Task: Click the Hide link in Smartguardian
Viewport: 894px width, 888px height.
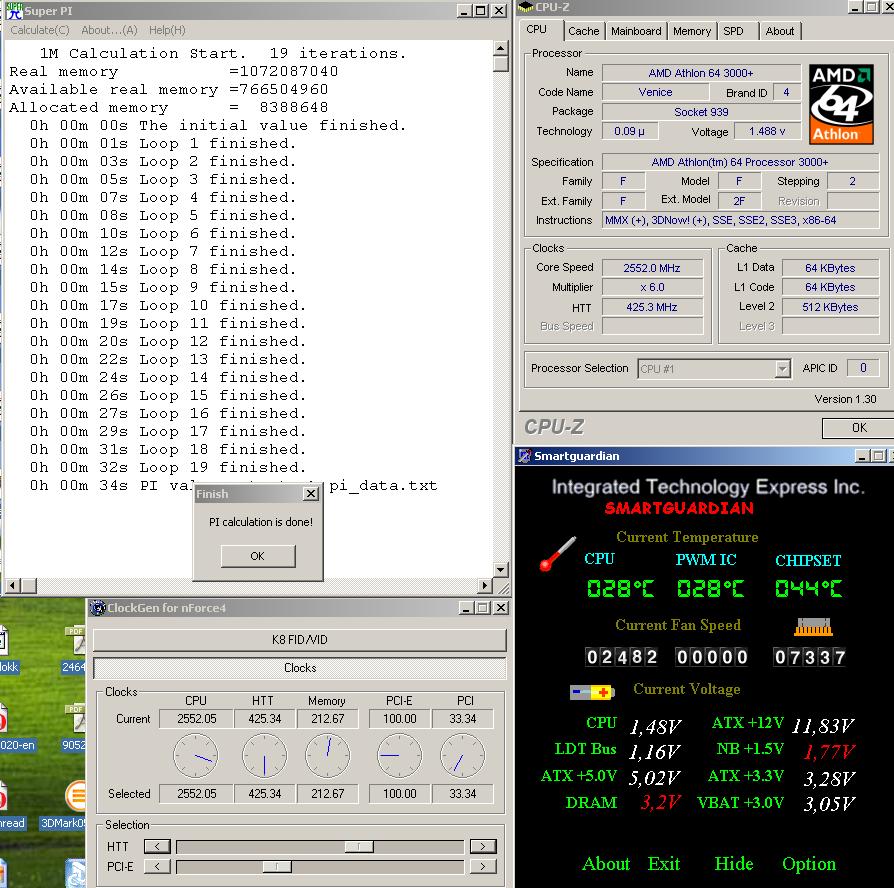Action: 734,864
